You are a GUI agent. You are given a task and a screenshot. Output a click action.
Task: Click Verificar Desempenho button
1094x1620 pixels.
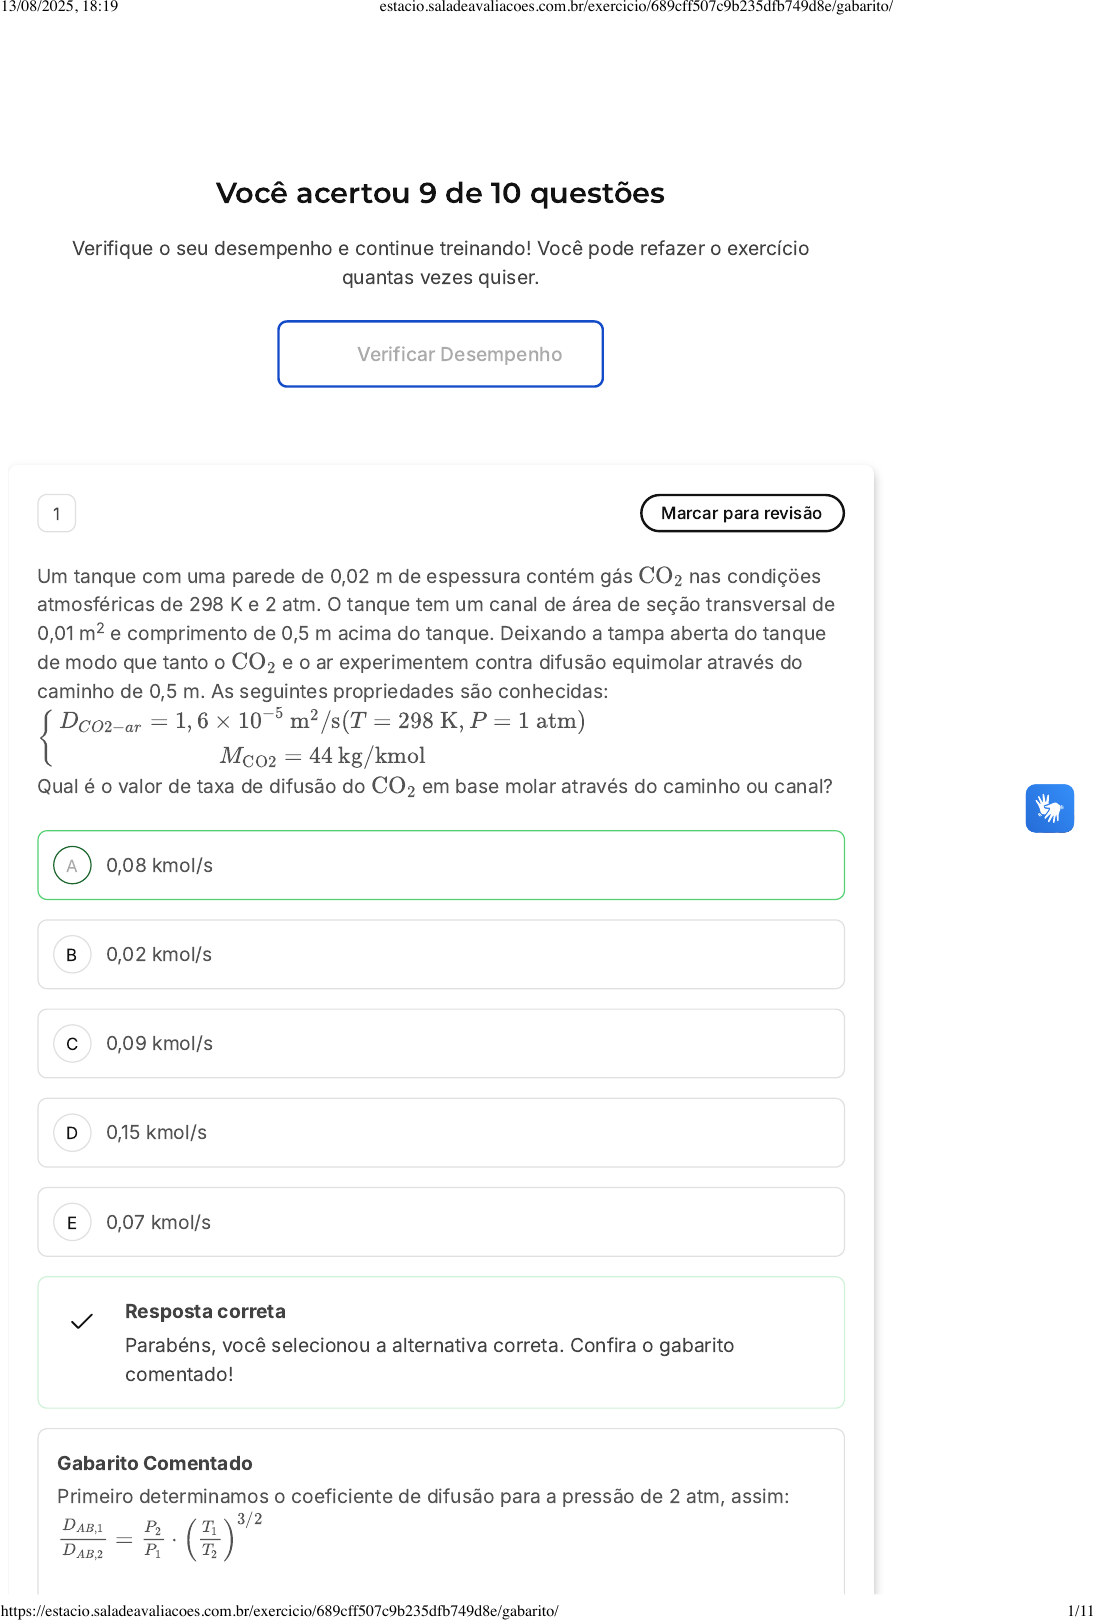pyautogui.click(x=440, y=354)
